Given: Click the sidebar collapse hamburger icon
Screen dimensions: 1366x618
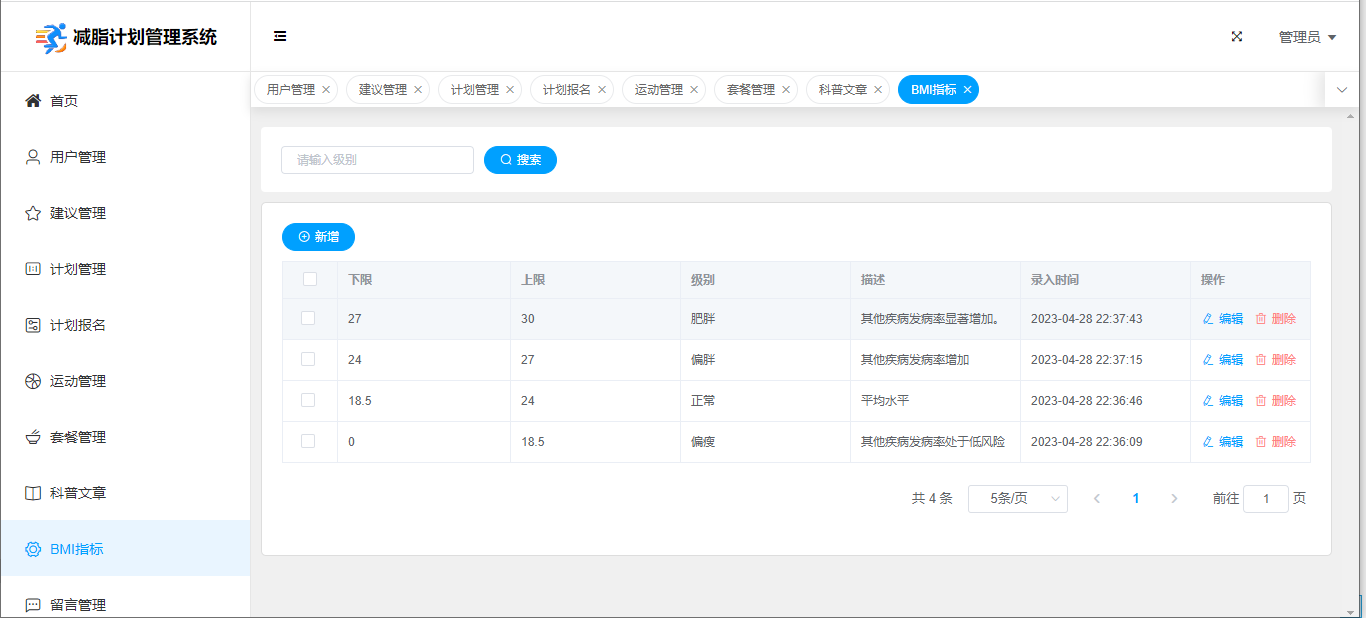Looking at the screenshot, I should [280, 36].
